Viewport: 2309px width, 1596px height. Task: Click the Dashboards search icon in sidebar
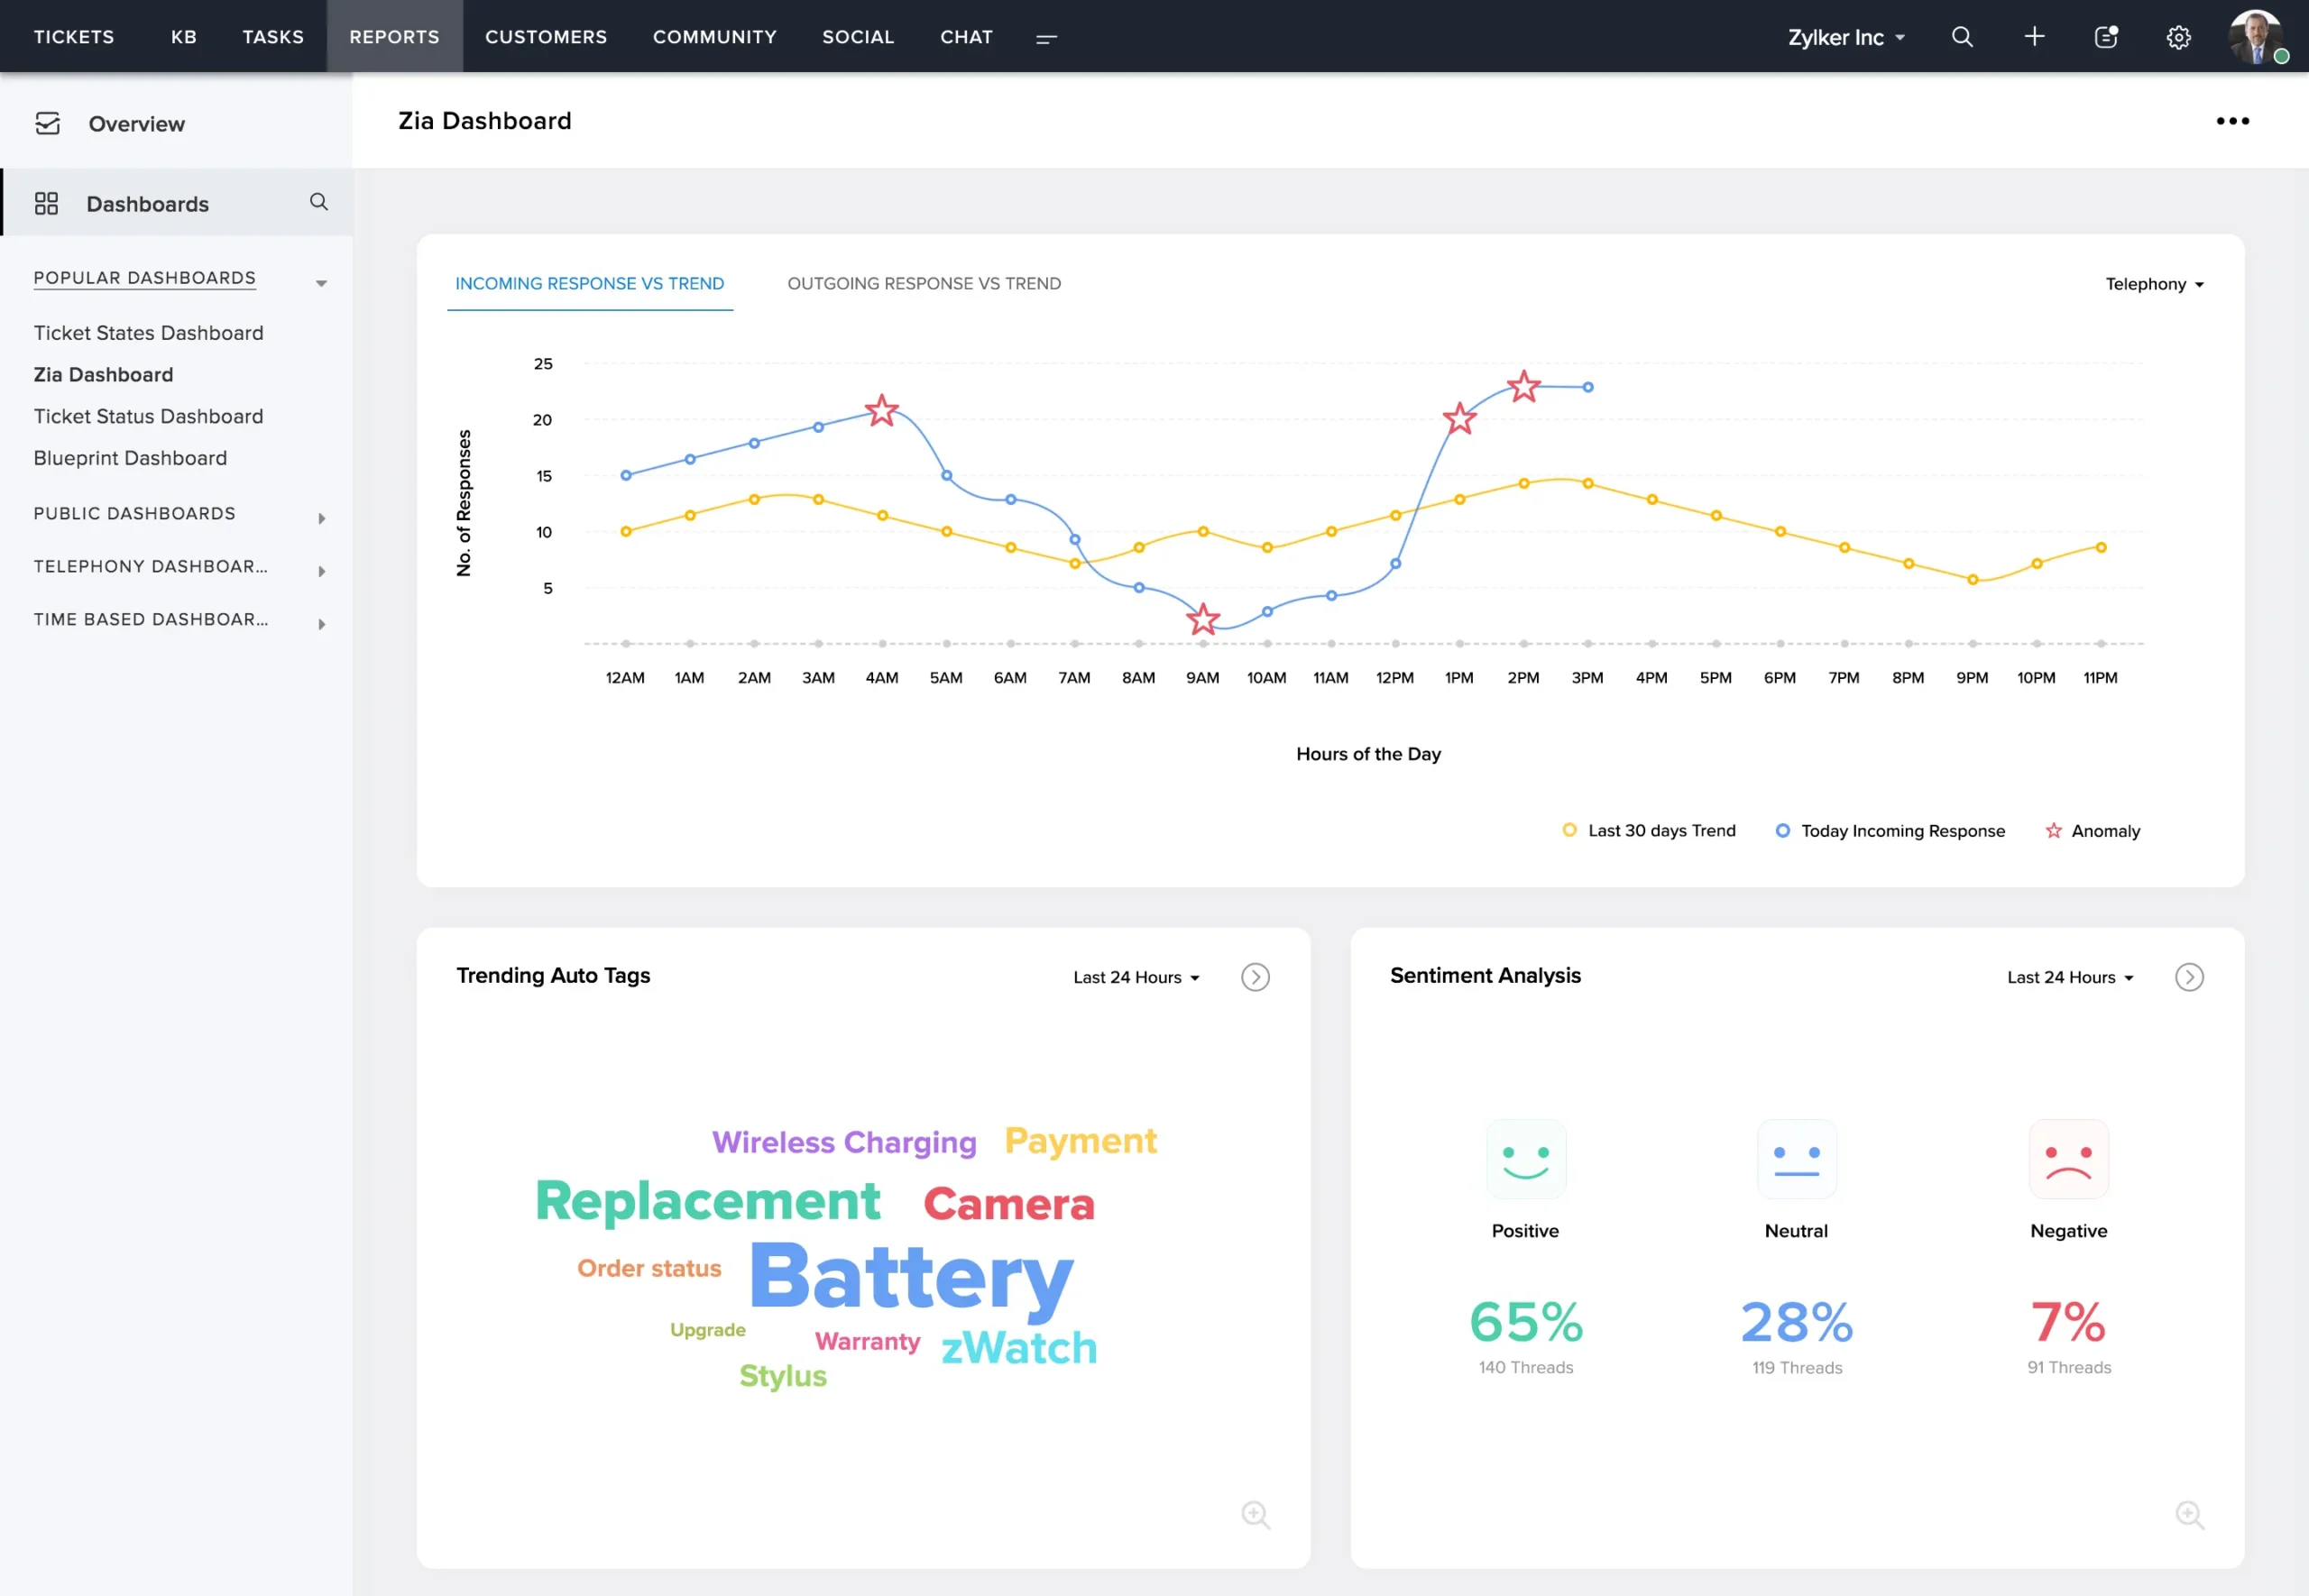point(319,202)
